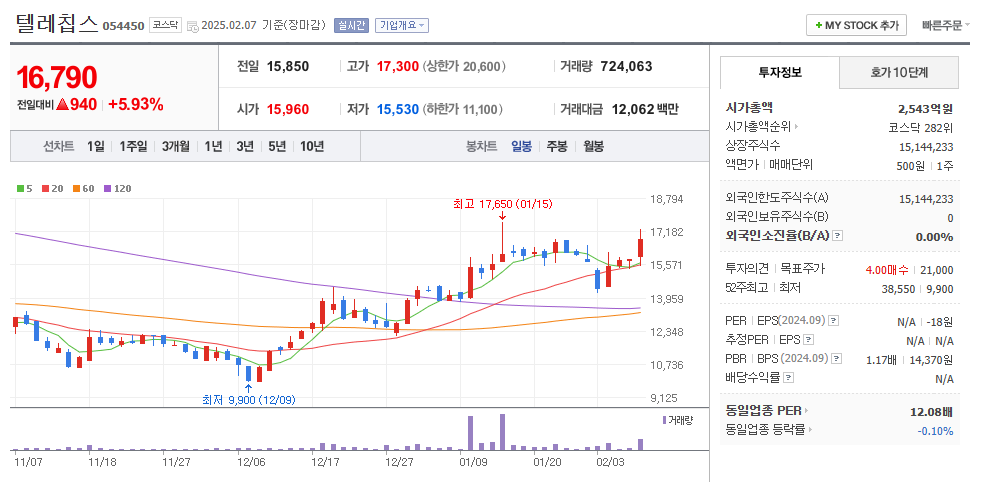Click the arrow next to 동일업종 등락률
Image resolution: width=997 pixels, height=482 pixels.
point(811,430)
